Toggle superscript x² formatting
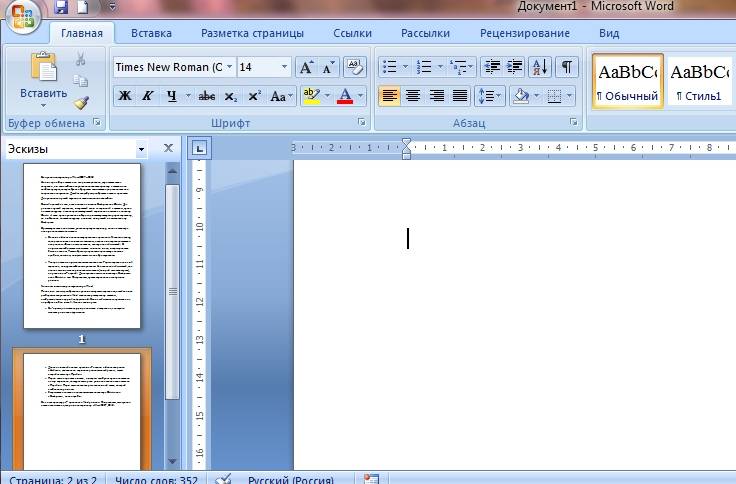Image resolution: width=736 pixels, height=484 pixels. [x=254, y=96]
